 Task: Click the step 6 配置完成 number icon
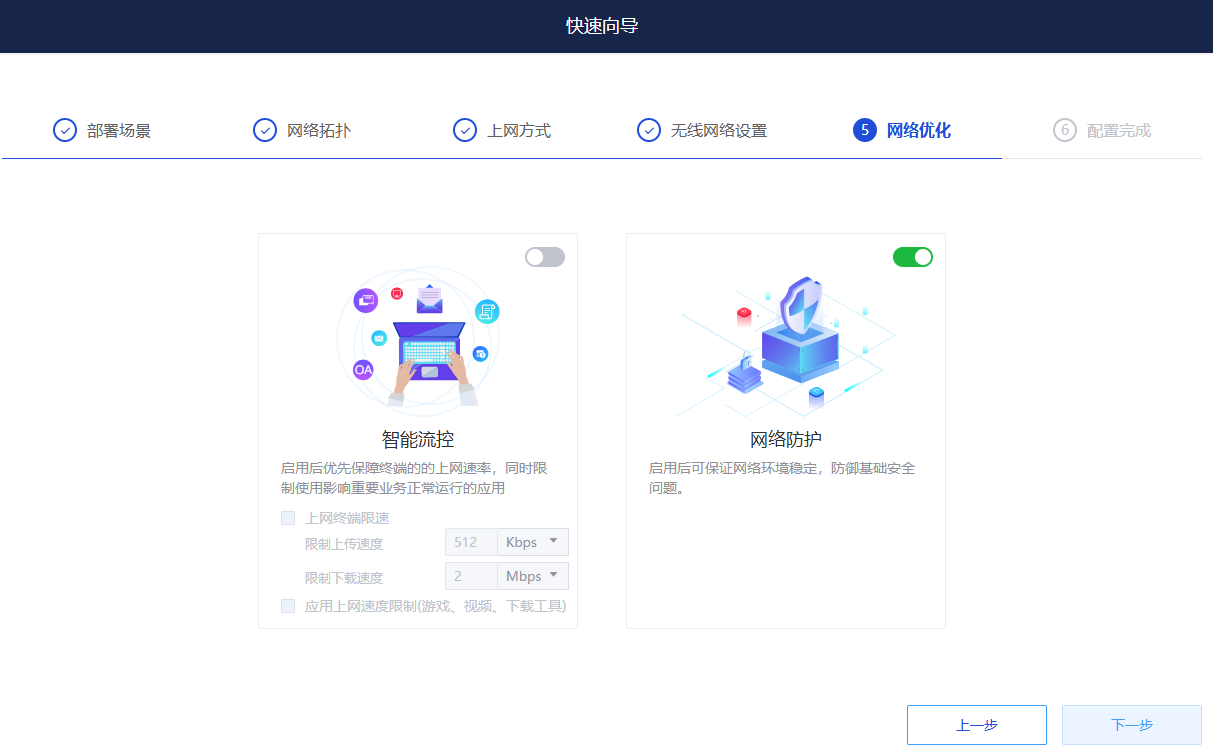click(1065, 130)
